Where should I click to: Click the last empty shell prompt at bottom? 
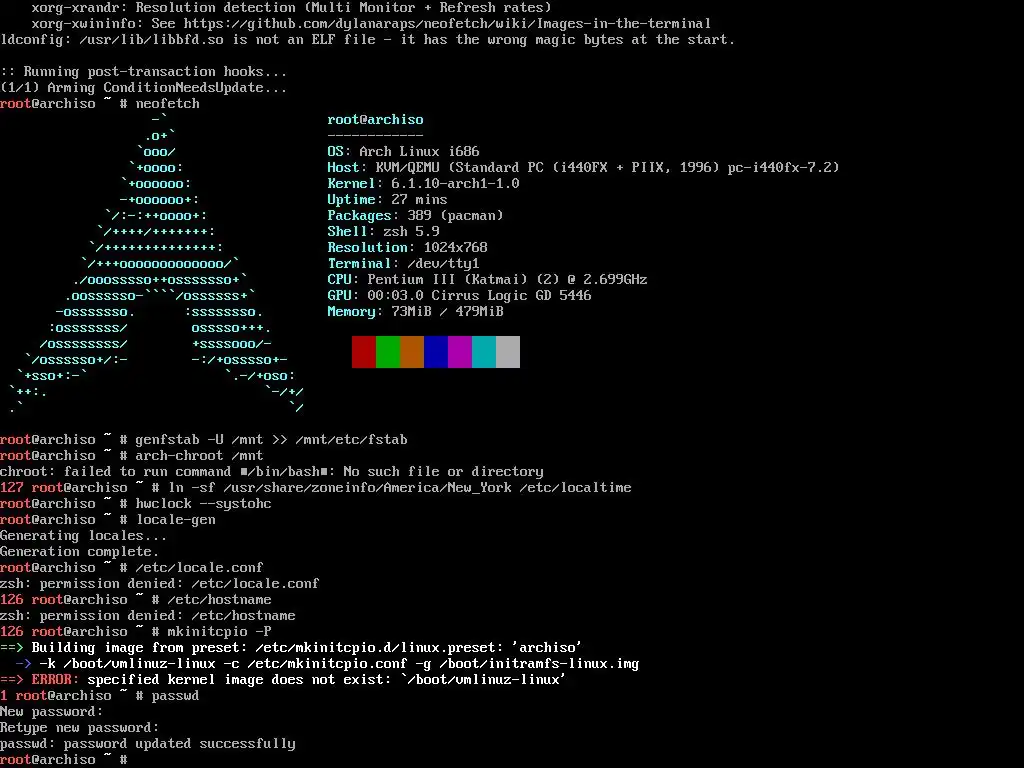tap(64, 760)
